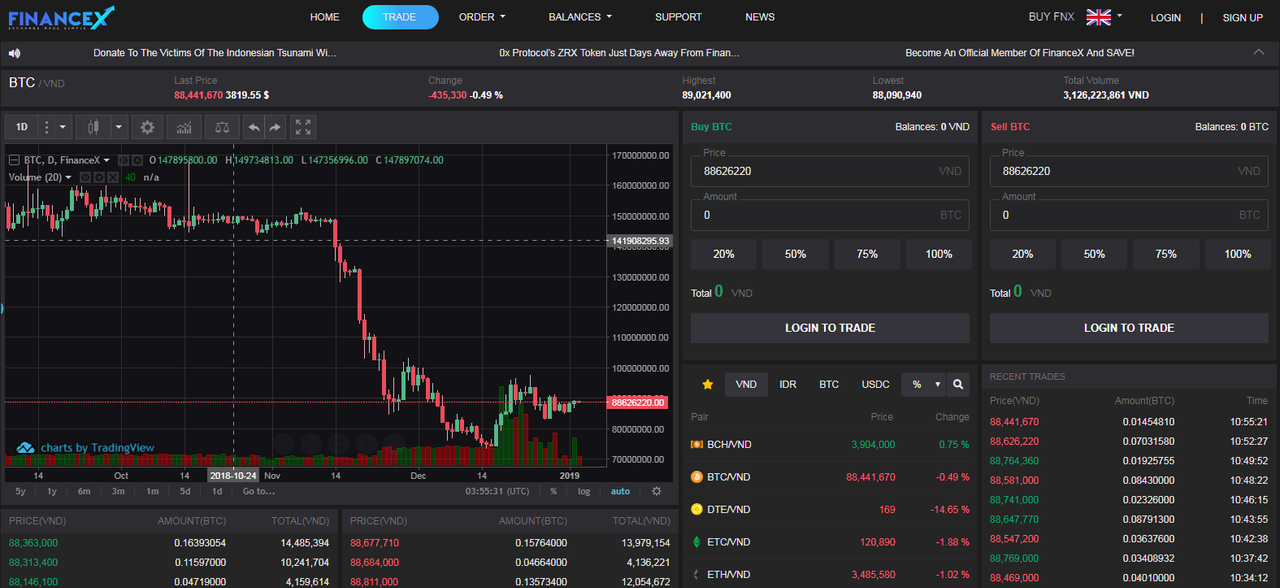Switch to BTC market tab
Image resolution: width=1280 pixels, height=588 pixels.
click(x=829, y=384)
